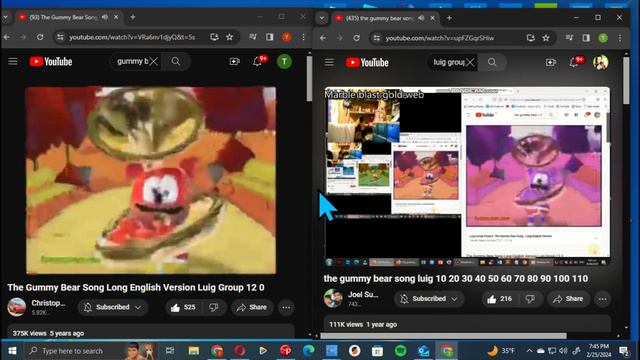The height and width of the screenshot is (360, 640).
Task: Click the search magnifier button in right window
Action: pos(492,62)
